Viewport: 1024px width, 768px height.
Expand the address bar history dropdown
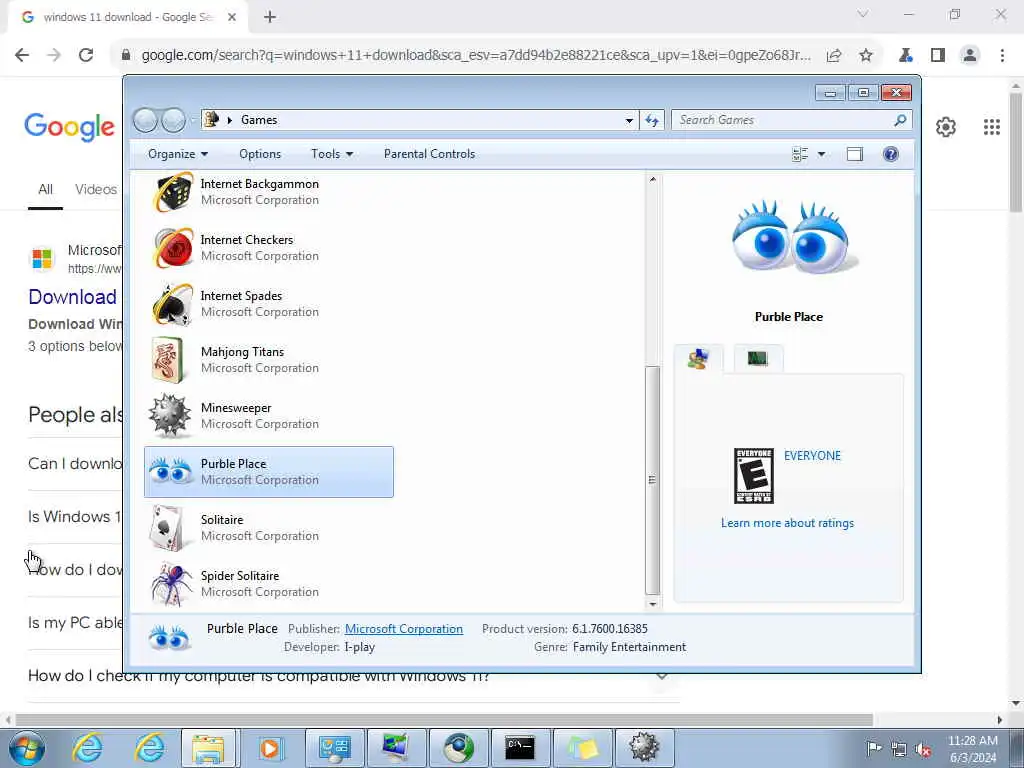click(x=629, y=120)
